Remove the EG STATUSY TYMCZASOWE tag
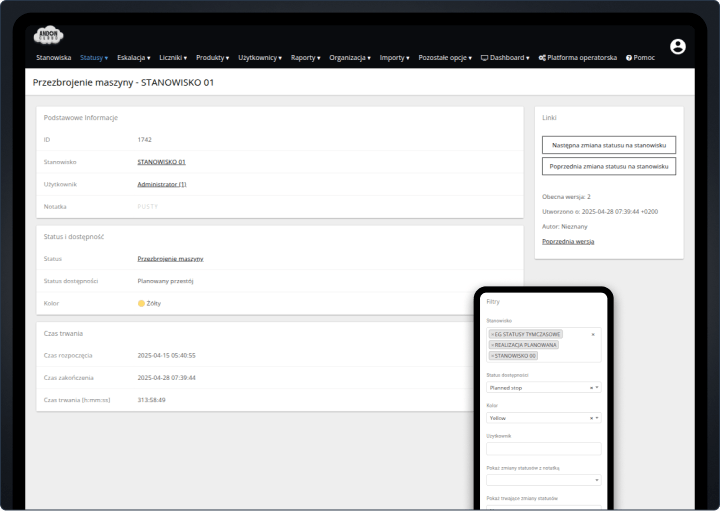 493,334
